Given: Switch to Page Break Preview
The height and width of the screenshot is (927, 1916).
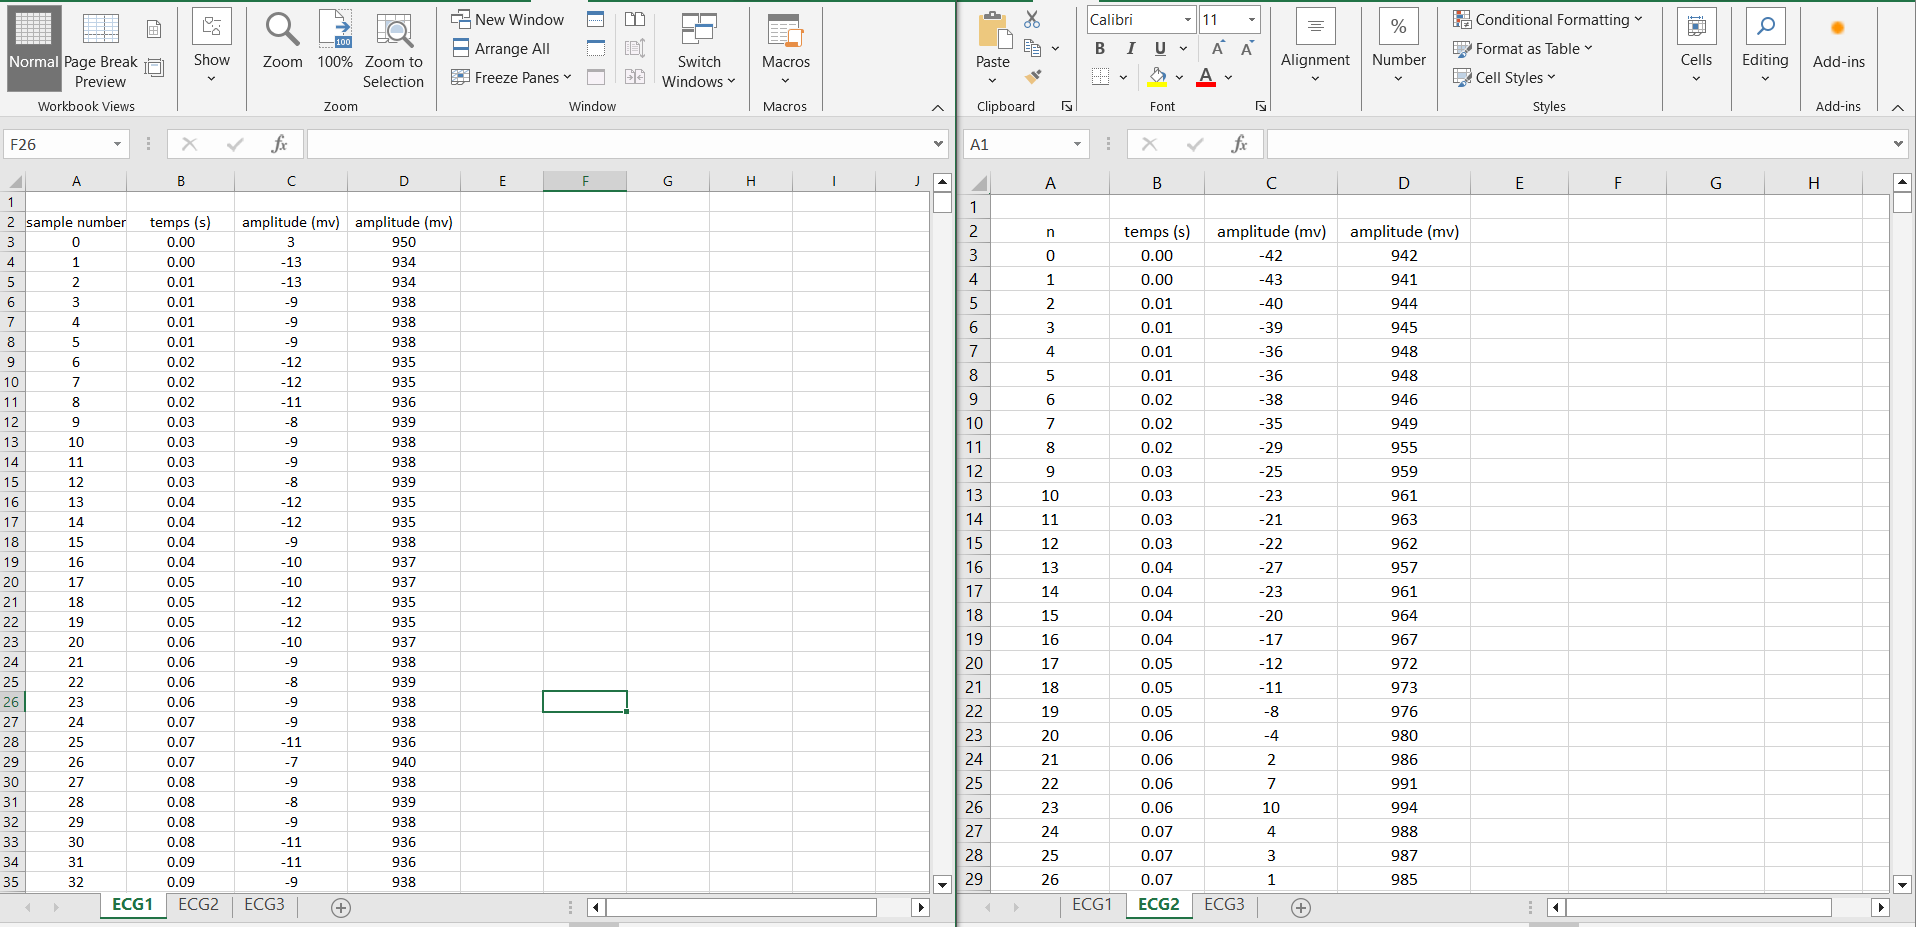Looking at the screenshot, I should (101, 50).
